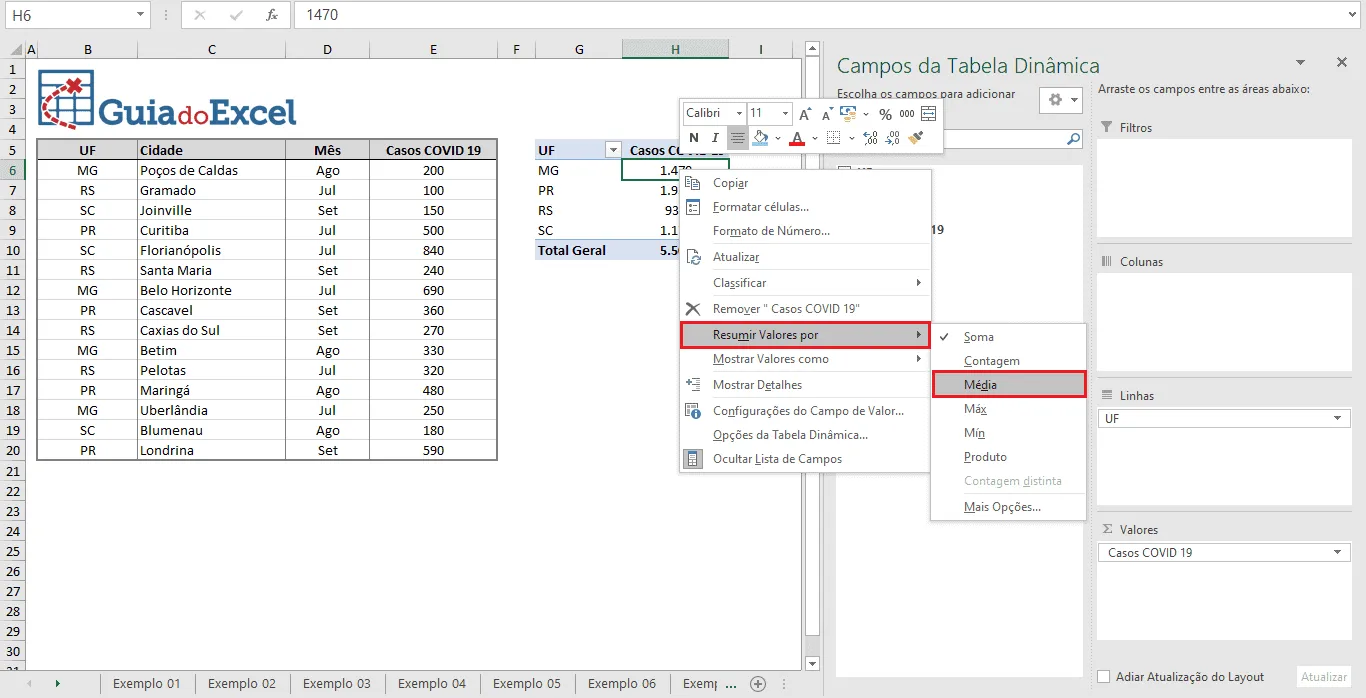Select cell containing Florianópolis
Screen dimensions: 1366x698
pyautogui.click(x=211, y=250)
